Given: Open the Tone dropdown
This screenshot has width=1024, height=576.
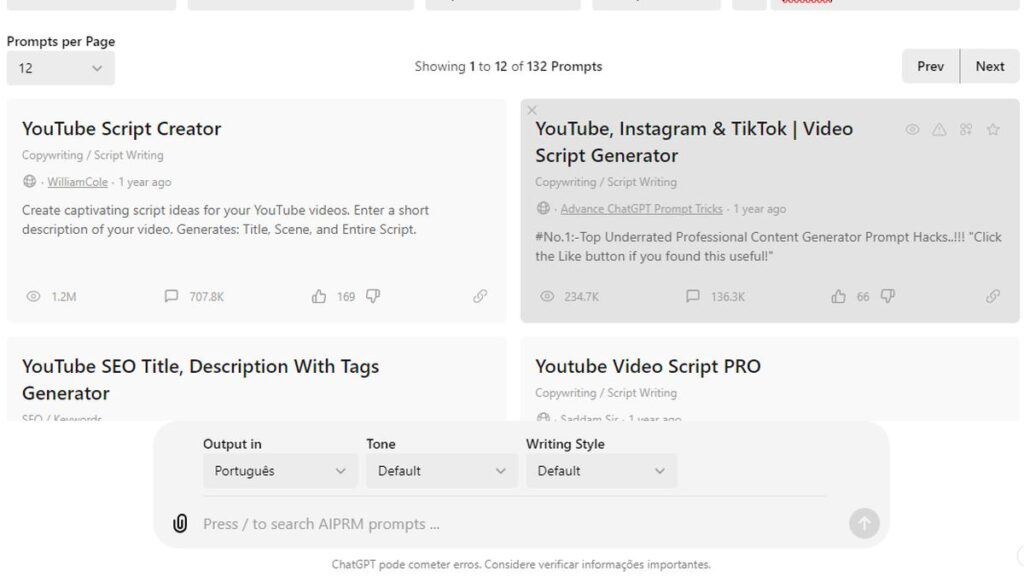Looking at the screenshot, I should pyautogui.click(x=441, y=471).
